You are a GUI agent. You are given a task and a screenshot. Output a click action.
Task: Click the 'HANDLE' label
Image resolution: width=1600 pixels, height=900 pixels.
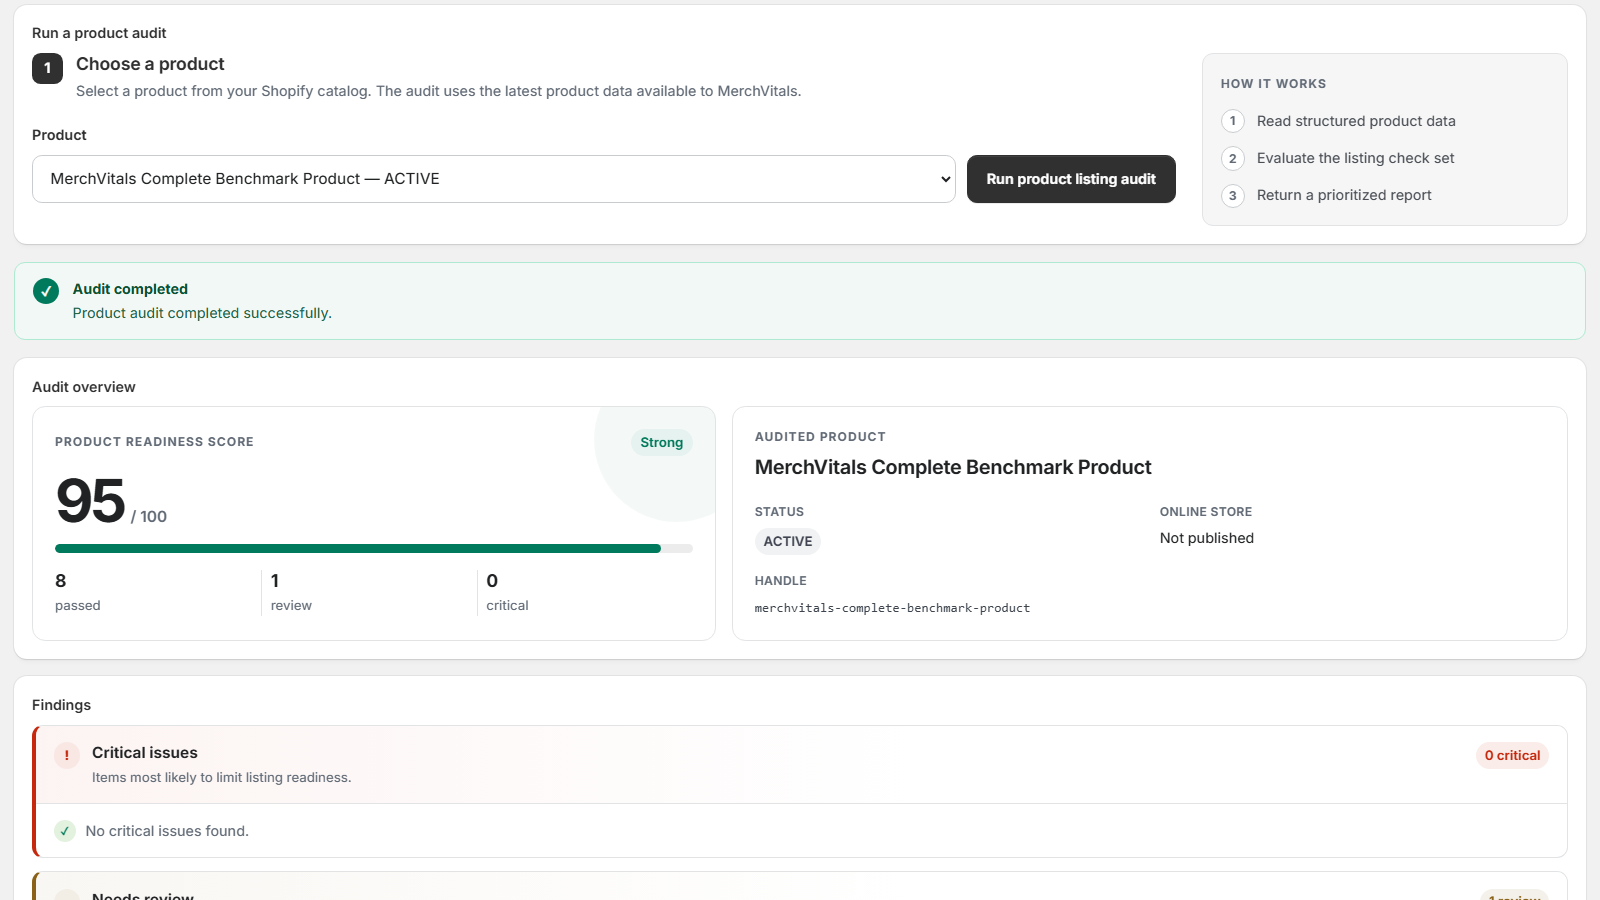pyautogui.click(x=781, y=581)
